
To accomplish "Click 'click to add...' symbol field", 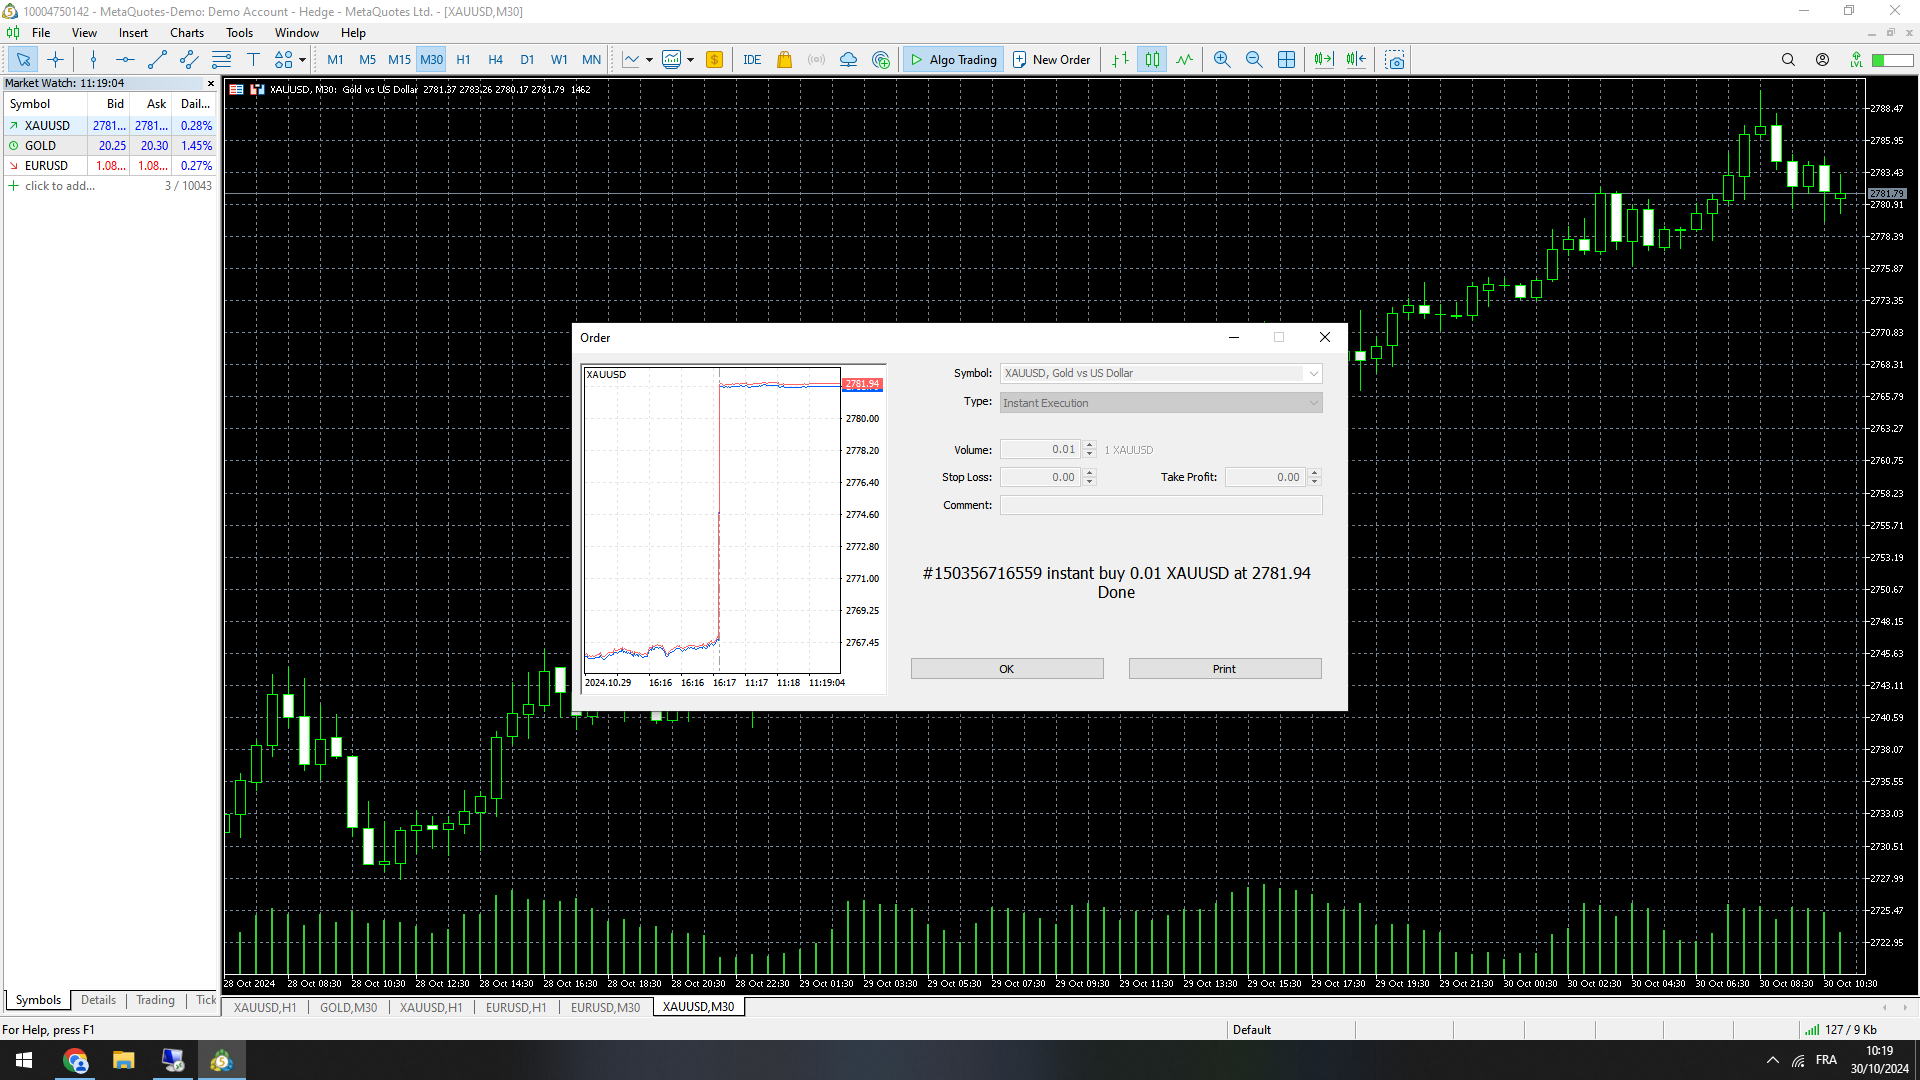I will pyautogui.click(x=60, y=186).
